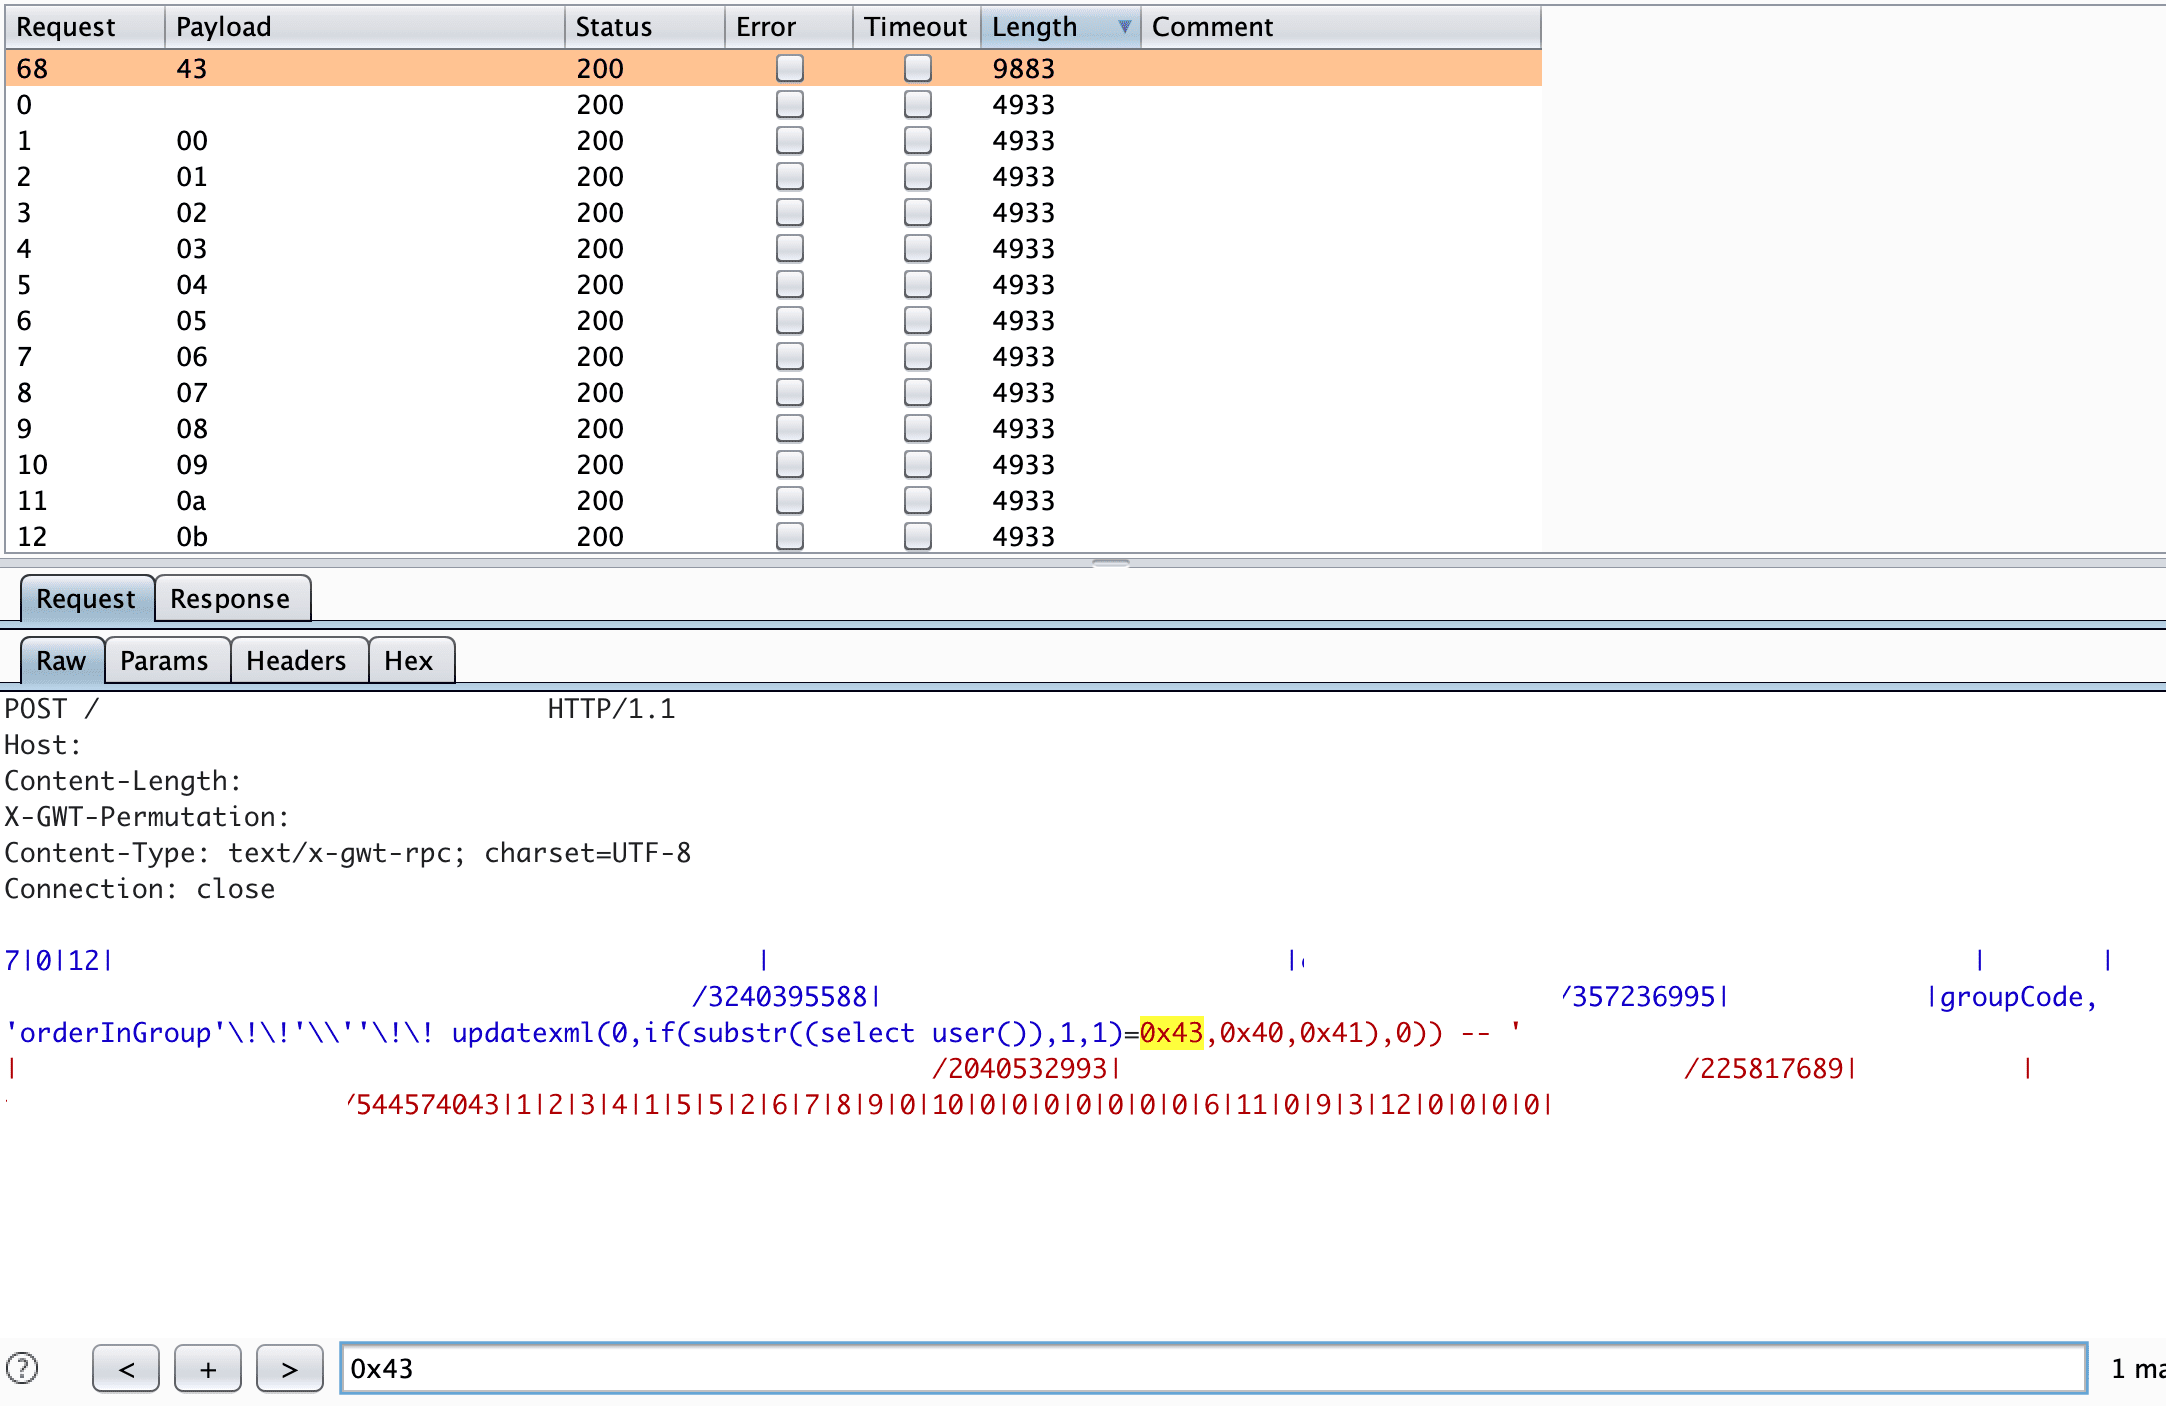Toggle Timeout checkbox for request 68
Screen dimensions: 2166x1406
(x=917, y=68)
